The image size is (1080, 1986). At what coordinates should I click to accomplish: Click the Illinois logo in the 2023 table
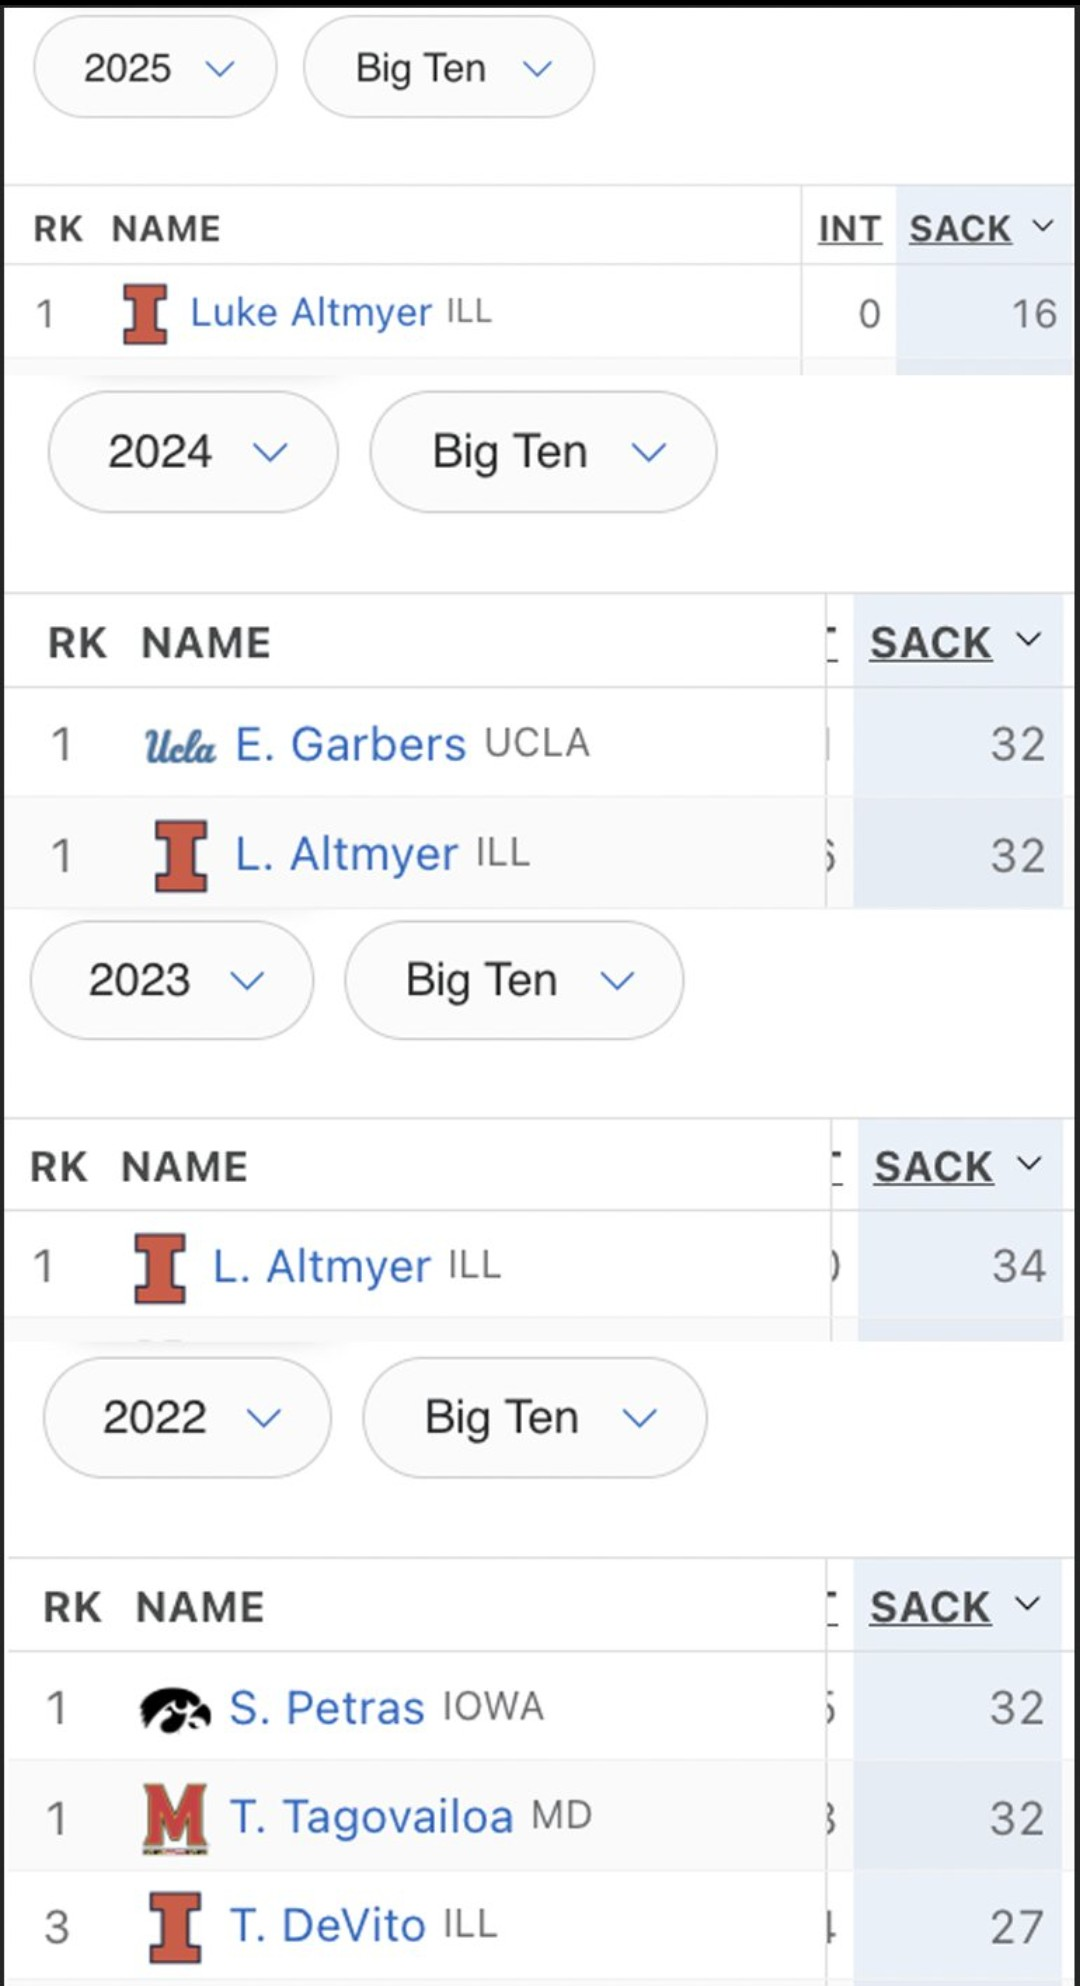point(160,1268)
